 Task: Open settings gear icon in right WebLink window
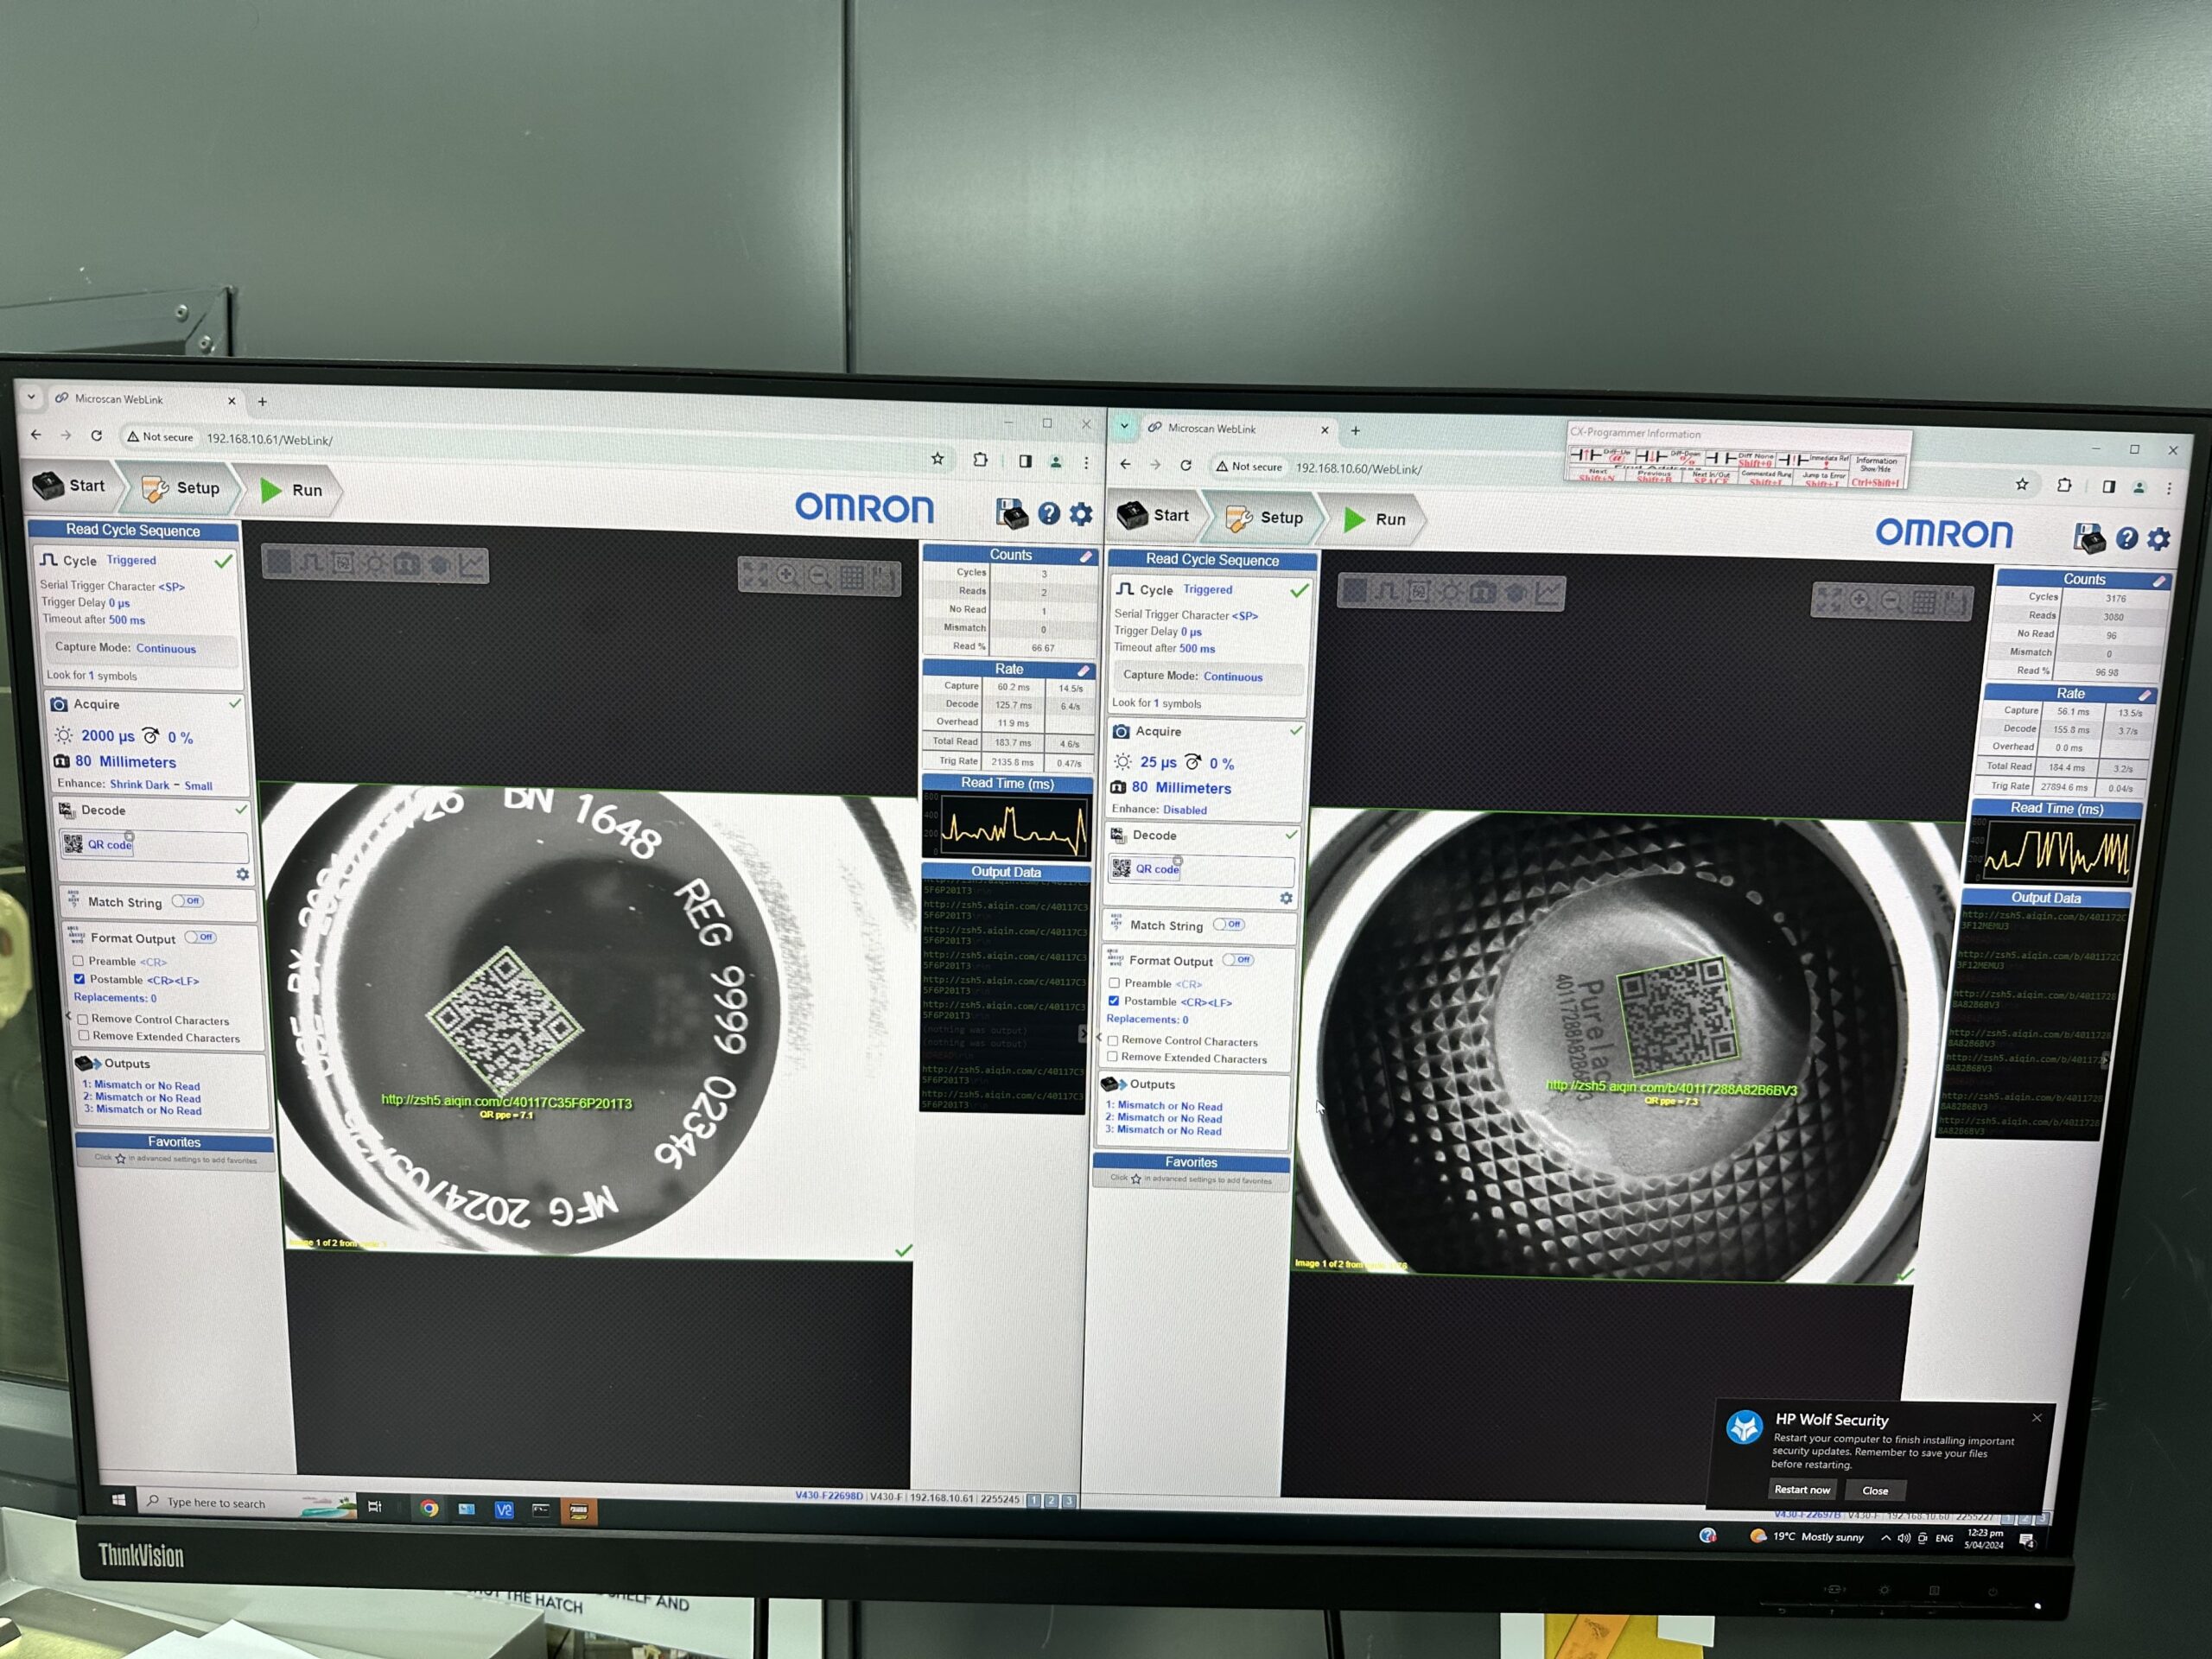(x=2159, y=540)
